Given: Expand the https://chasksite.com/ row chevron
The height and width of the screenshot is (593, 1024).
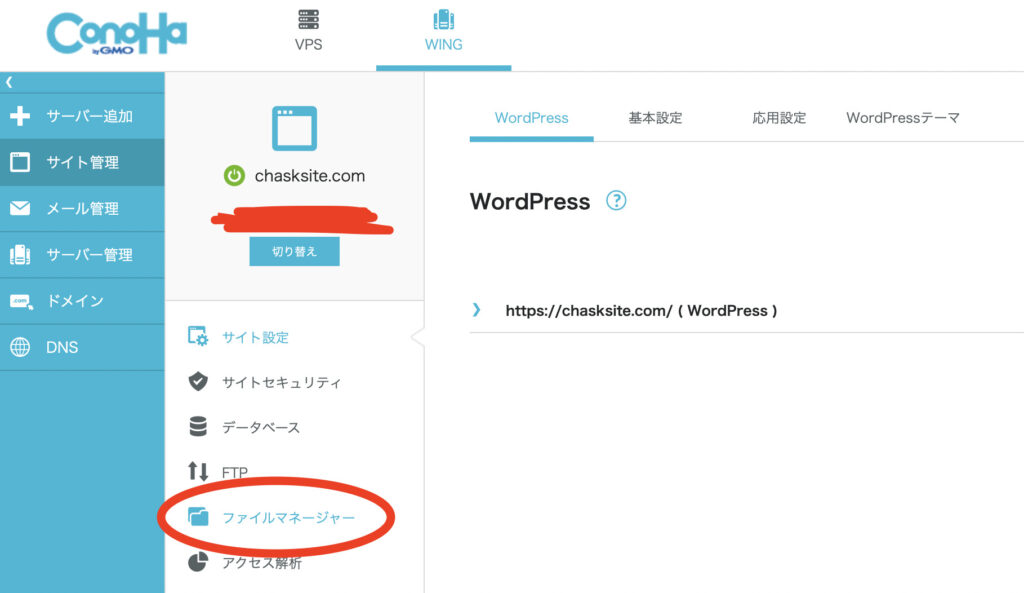Looking at the screenshot, I should pos(477,310).
